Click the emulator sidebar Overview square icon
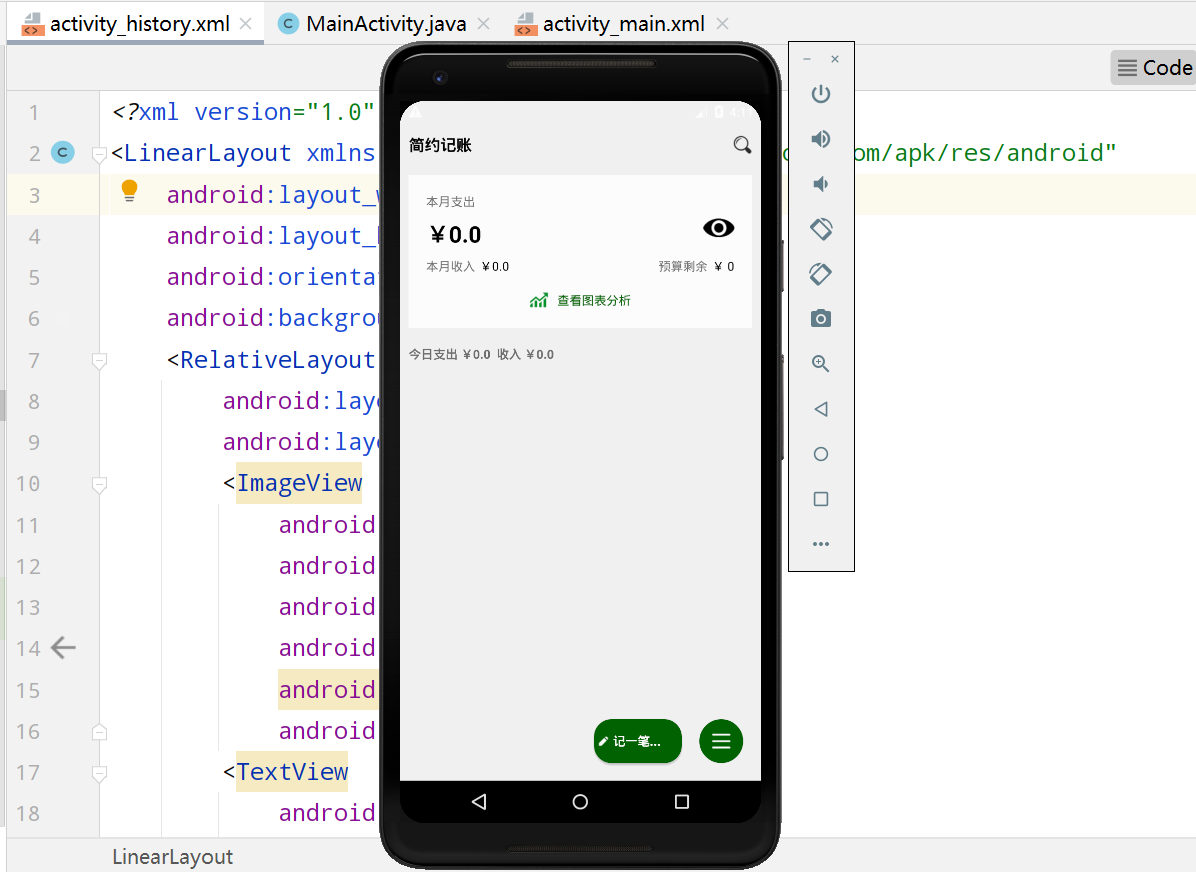 tap(821, 499)
